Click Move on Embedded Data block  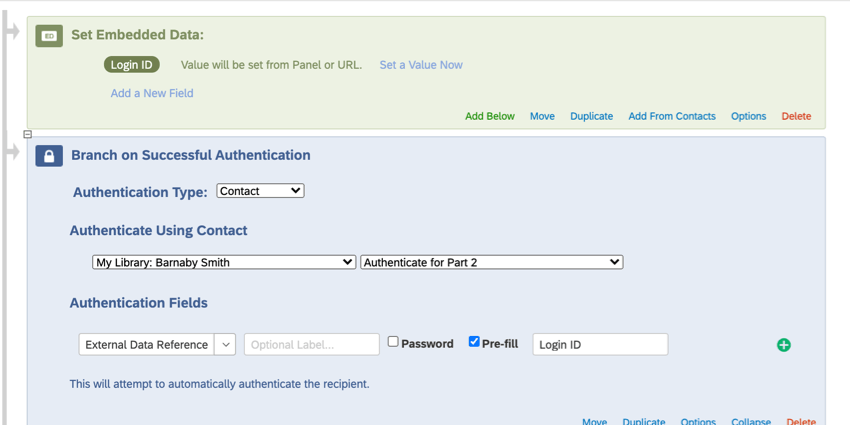(542, 116)
